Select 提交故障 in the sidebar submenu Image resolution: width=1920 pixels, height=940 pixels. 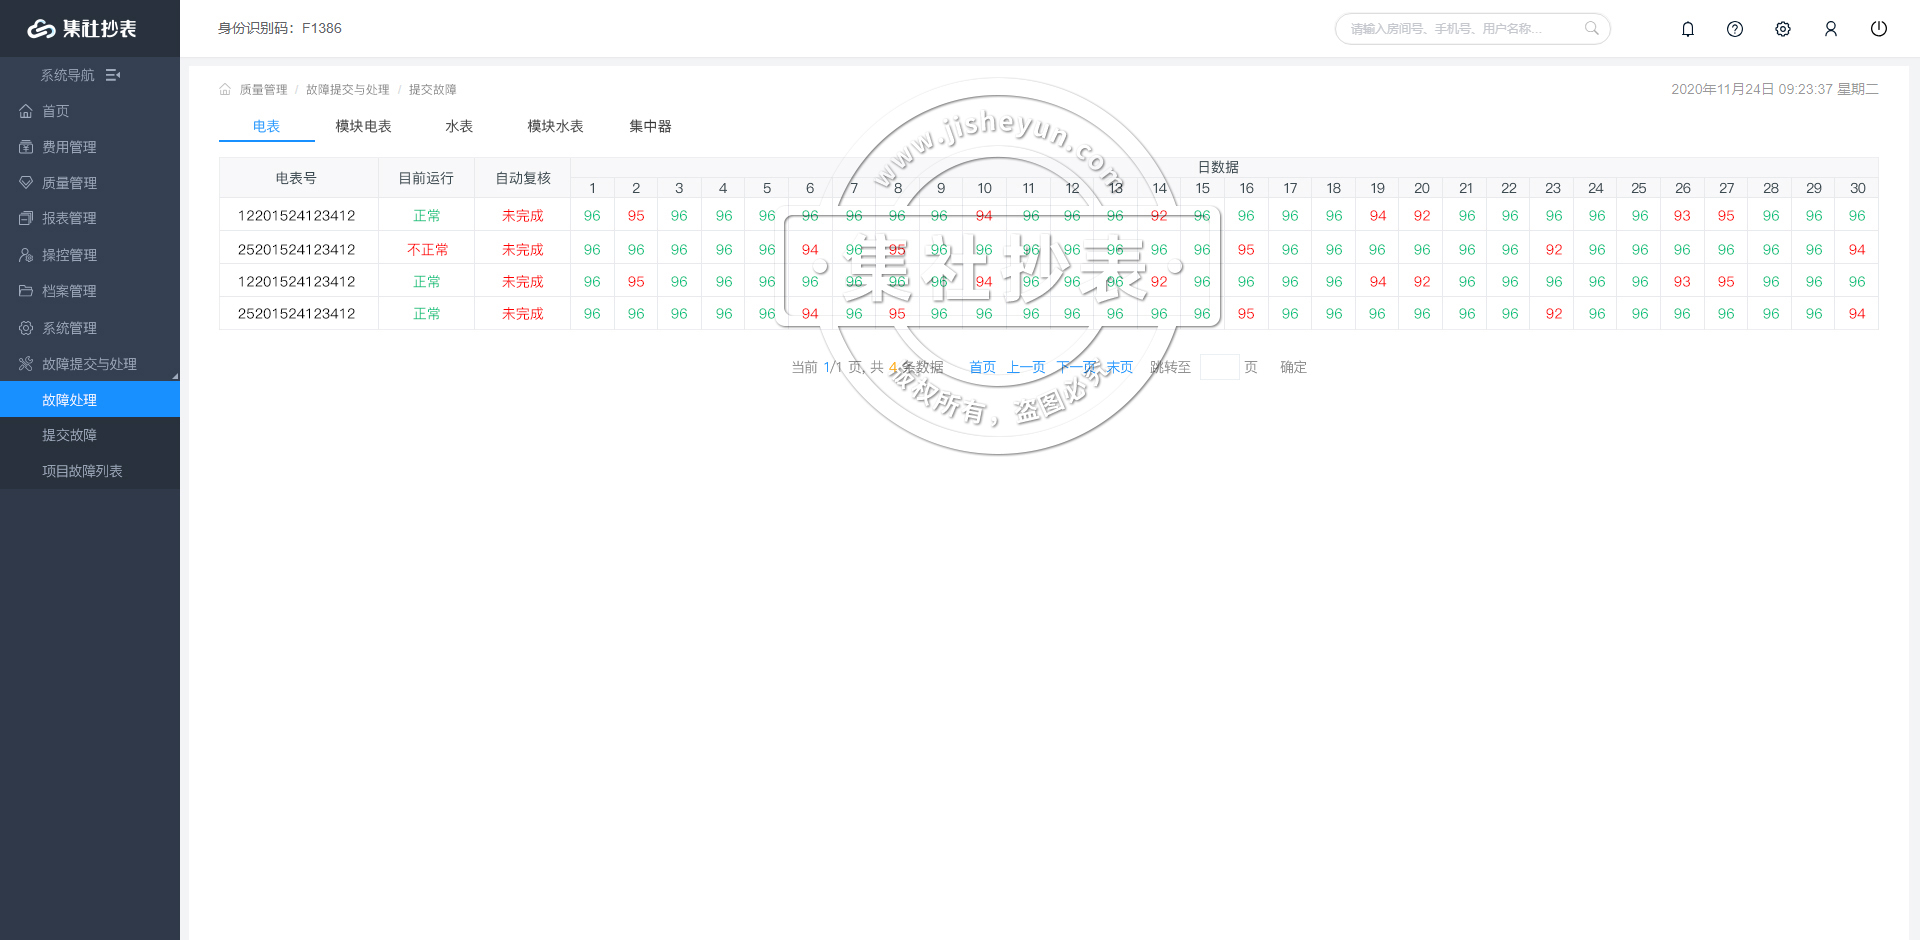pyautogui.click(x=69, y=435)
